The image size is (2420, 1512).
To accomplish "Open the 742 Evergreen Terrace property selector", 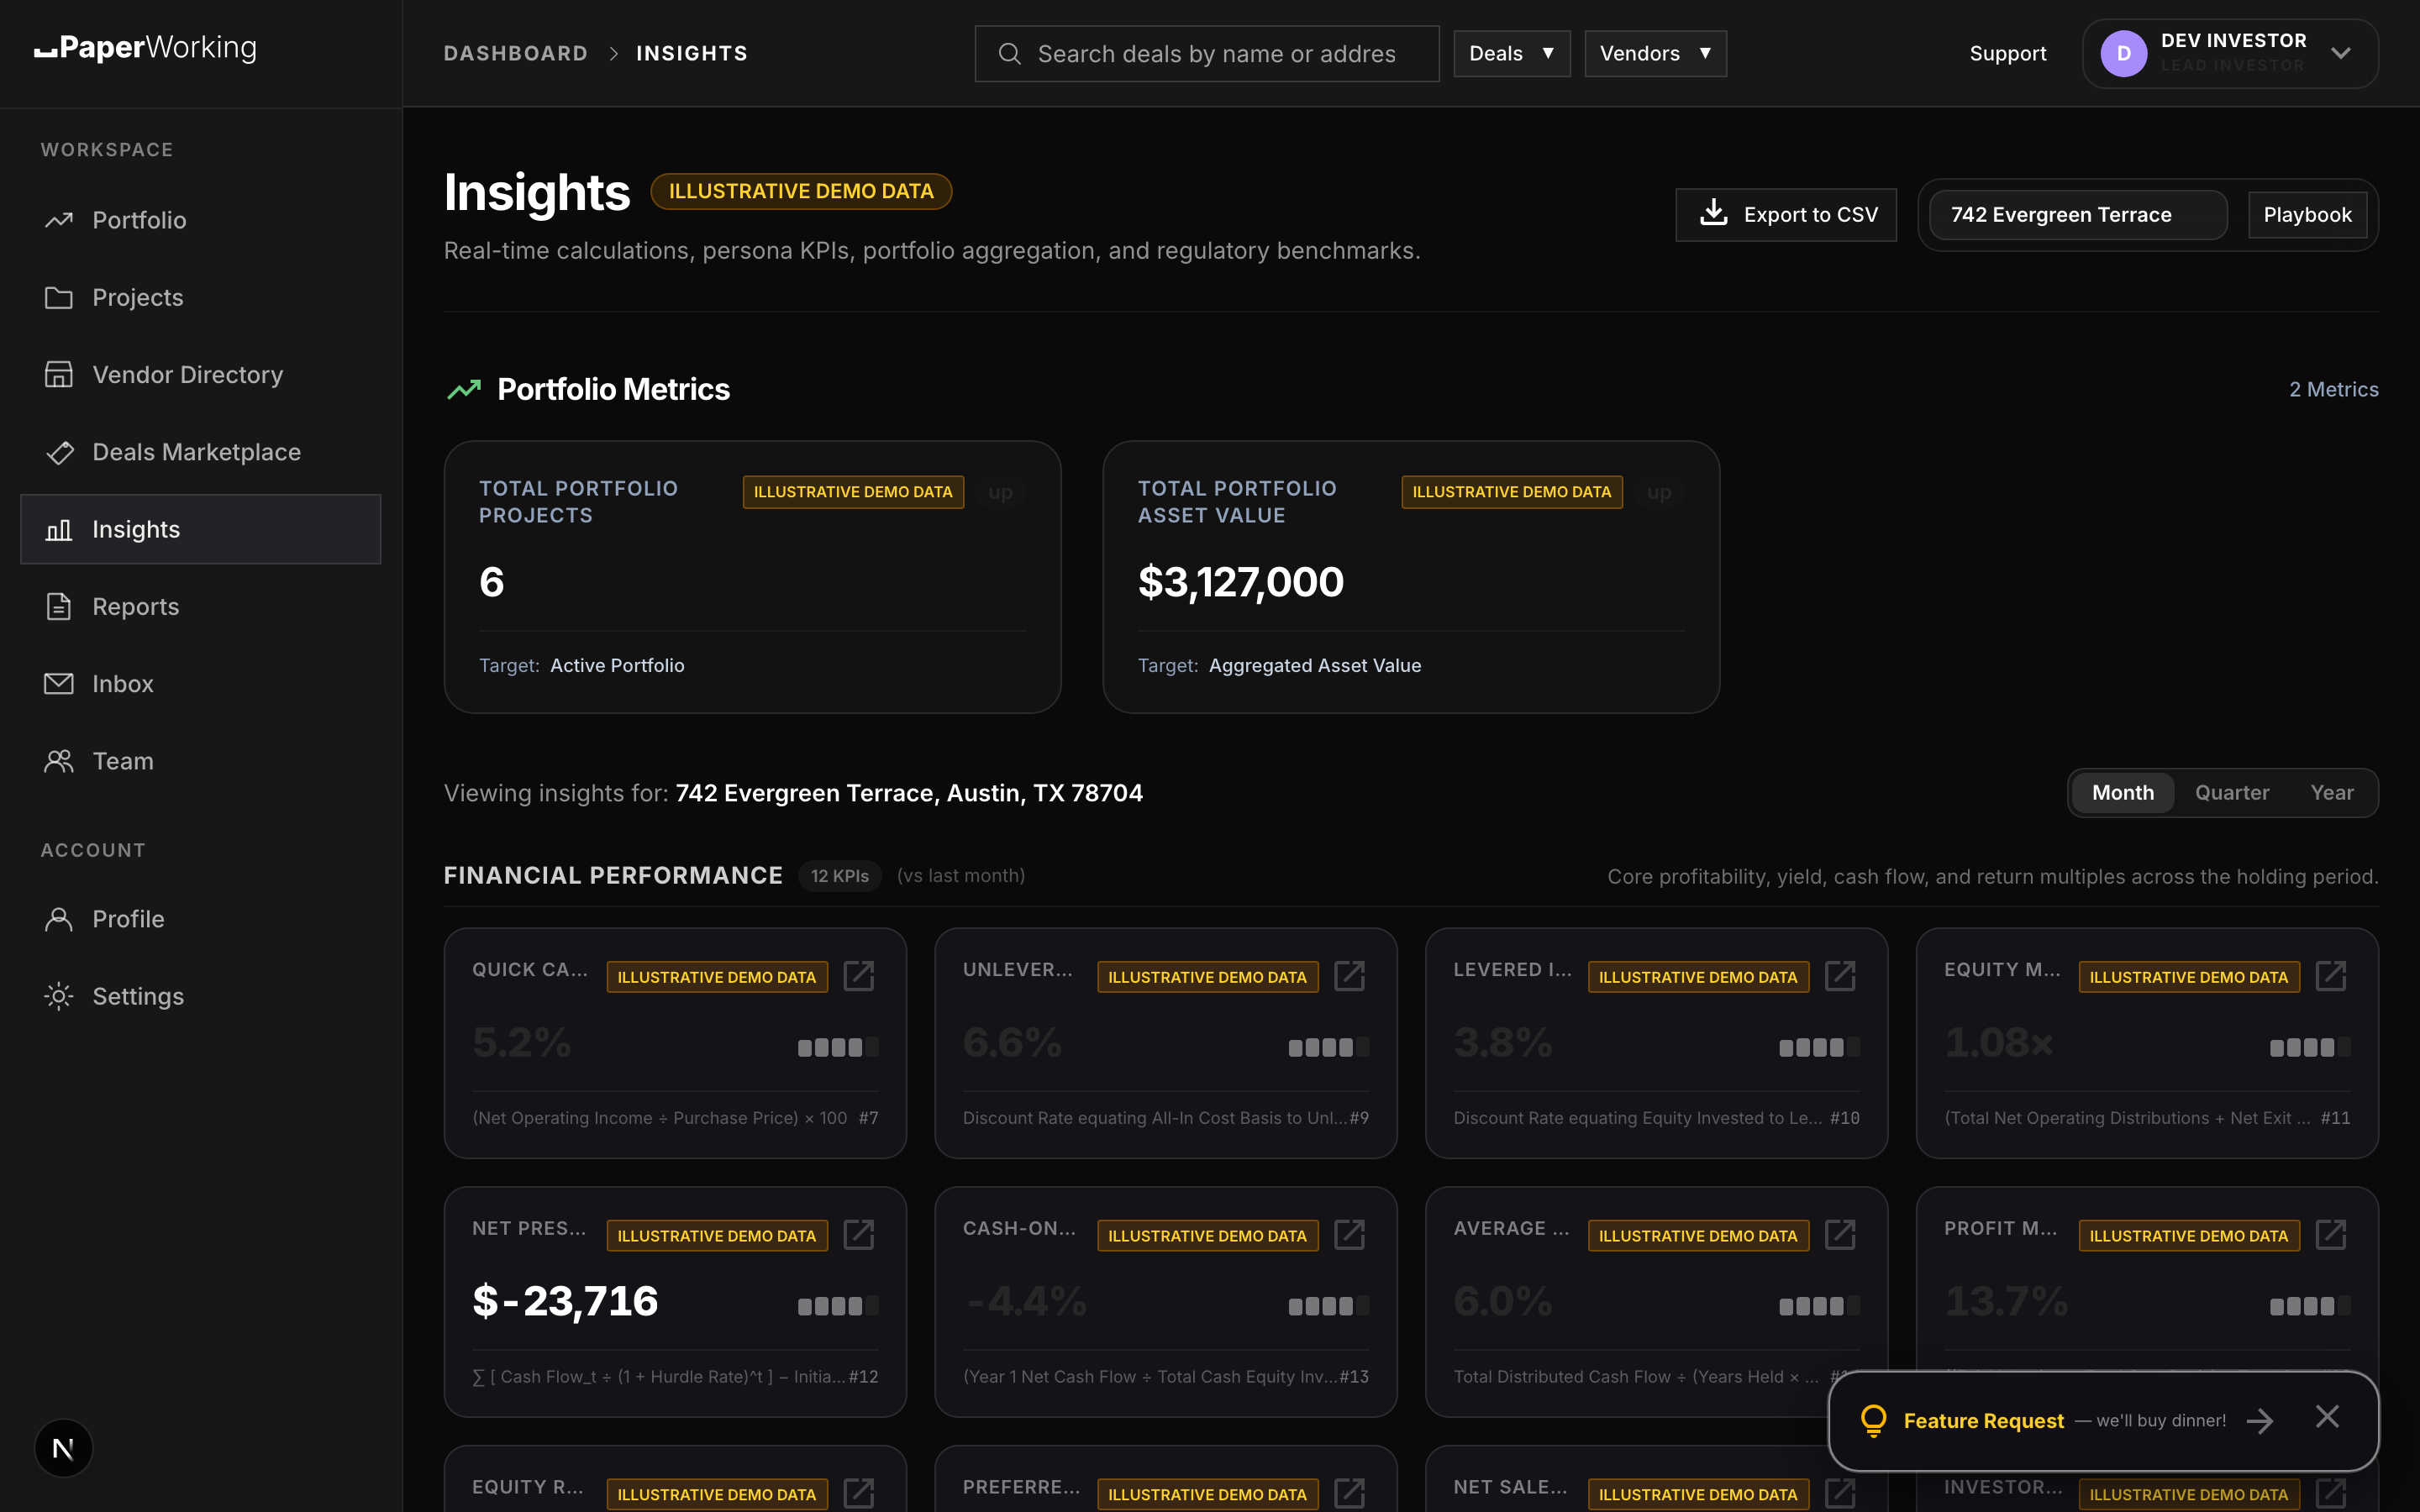I will click(x=2078, y=215).
